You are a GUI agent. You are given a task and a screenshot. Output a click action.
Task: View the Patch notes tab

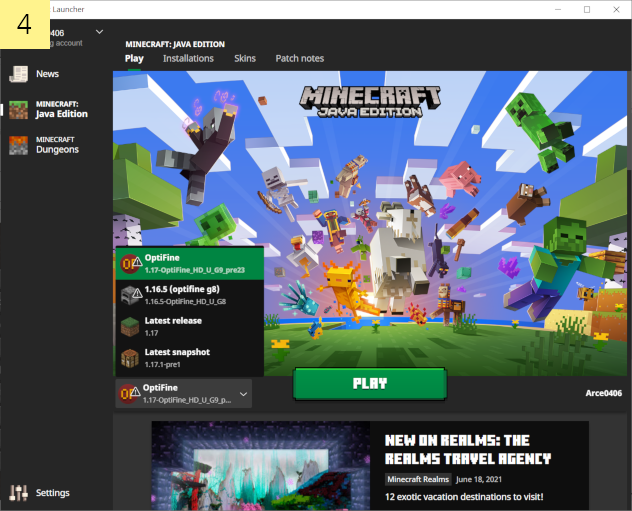(x=299, y=58)
